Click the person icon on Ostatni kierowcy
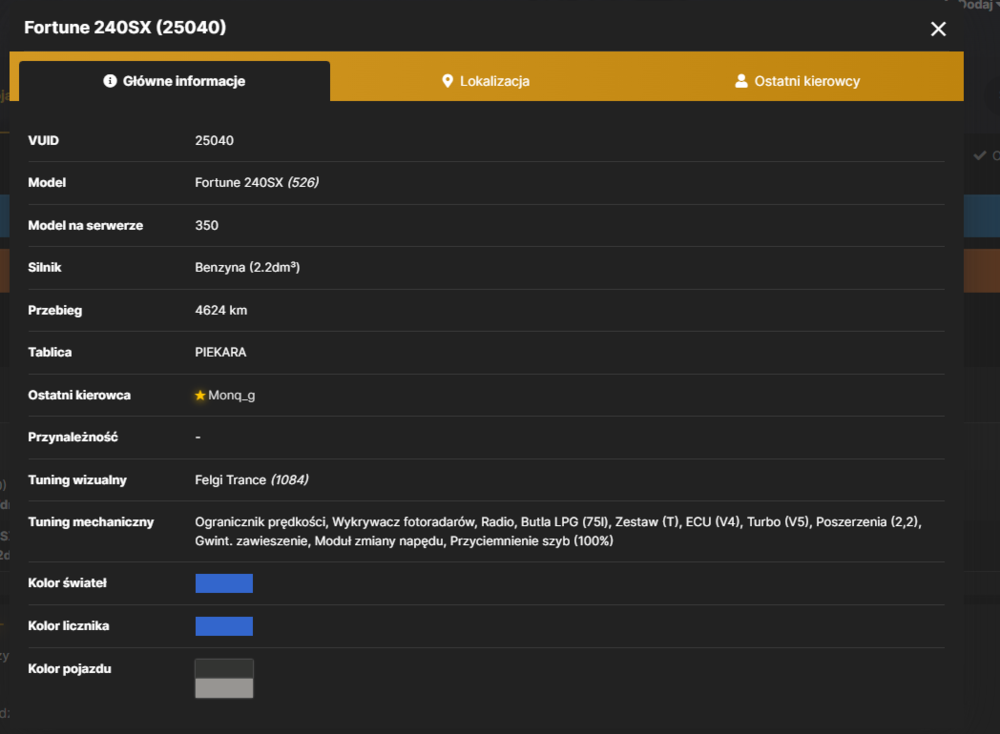This screenshot has height=734, width=1000. 741,81
